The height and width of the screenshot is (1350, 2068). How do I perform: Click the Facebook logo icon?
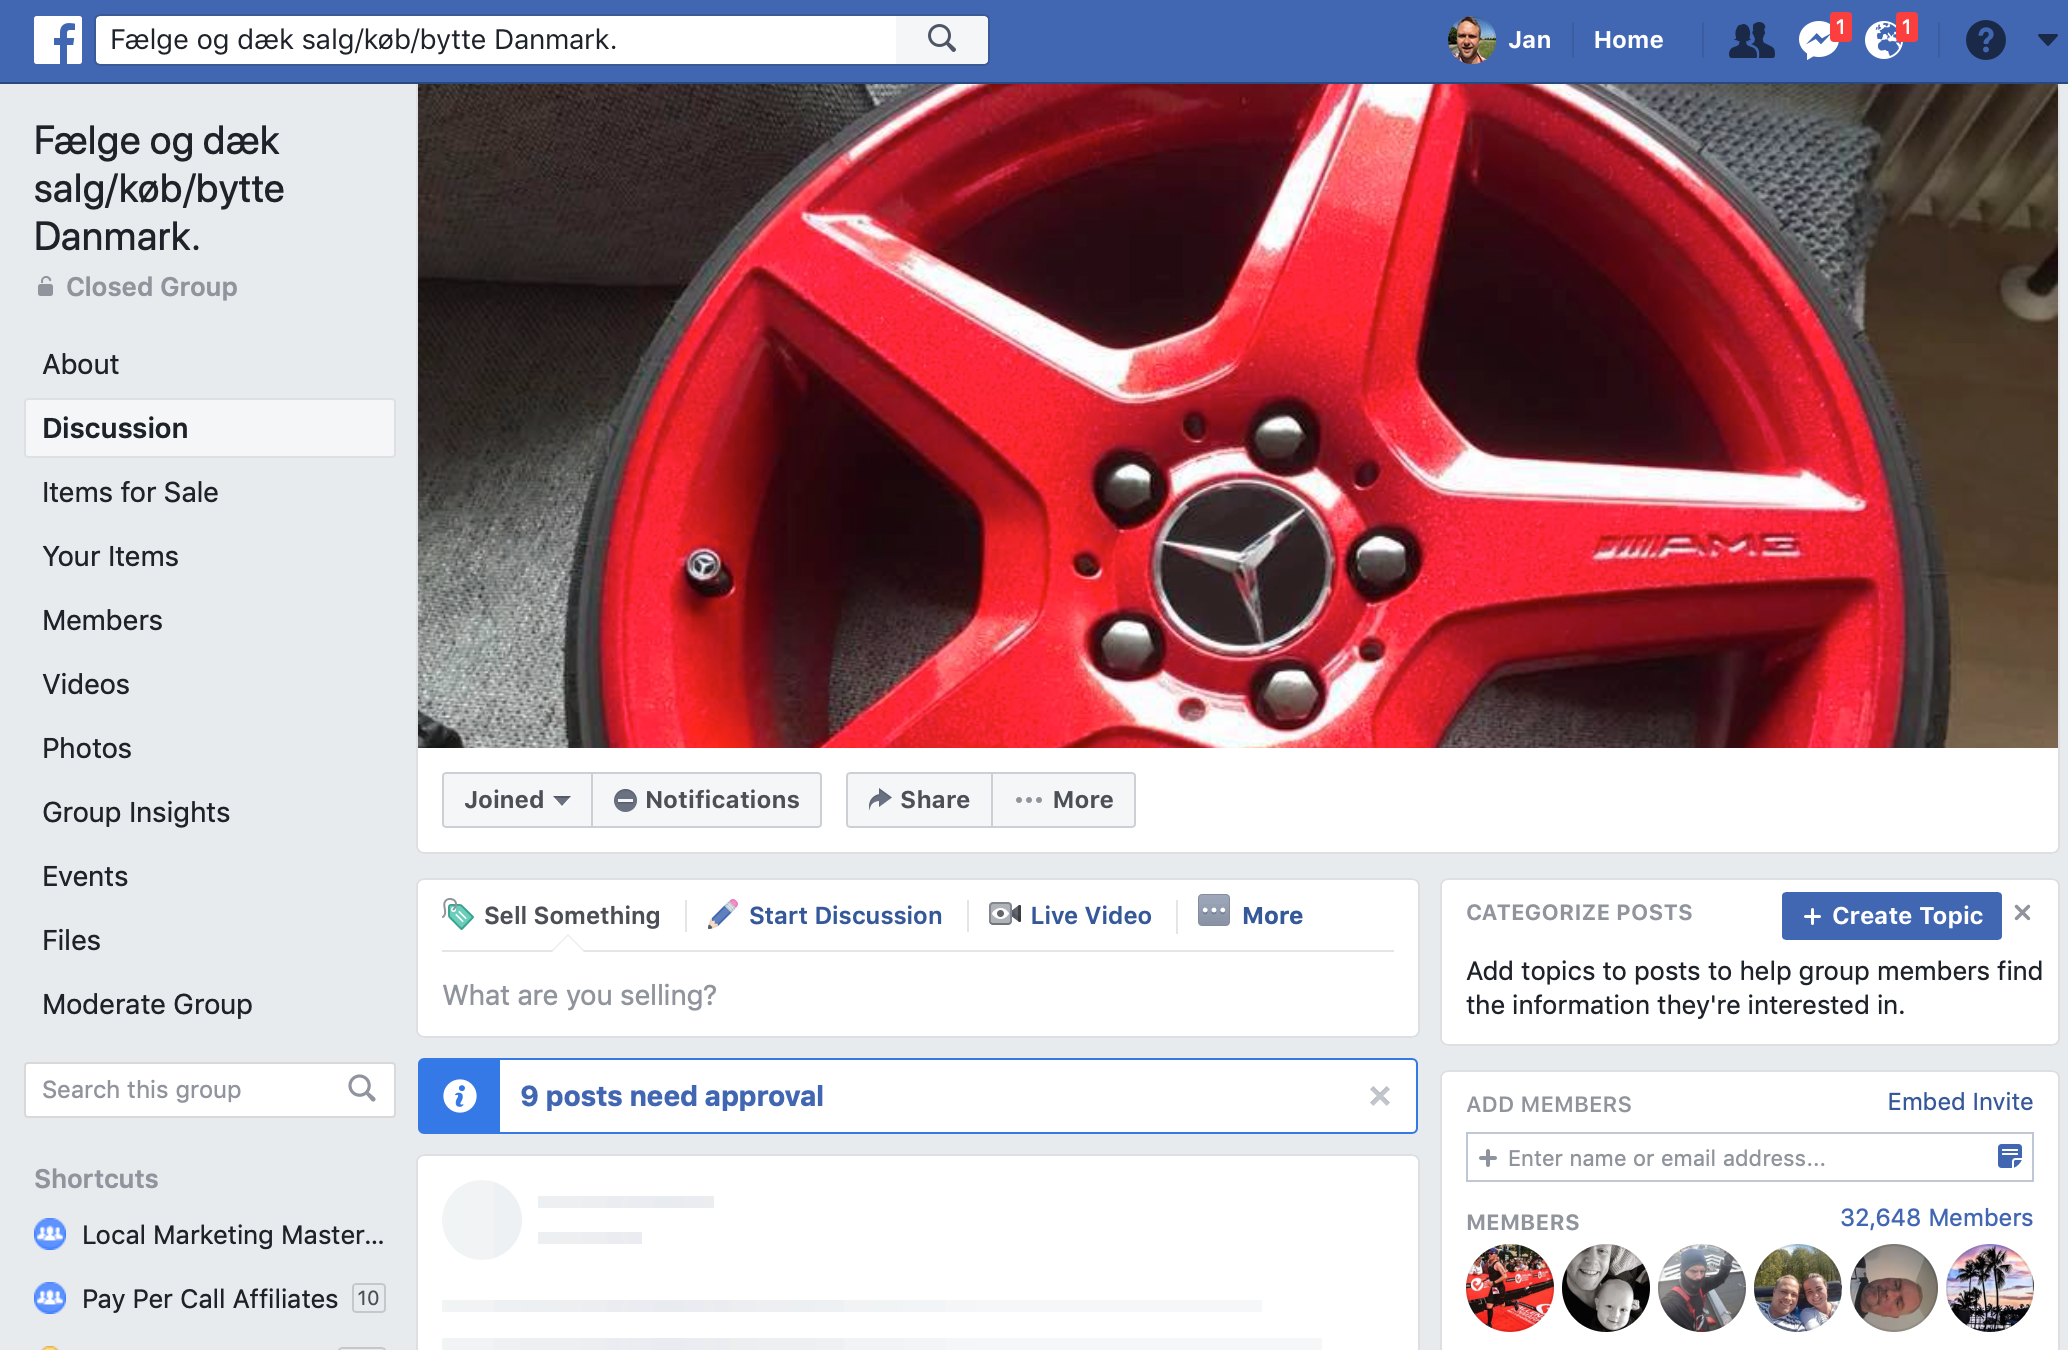point(57,40)
